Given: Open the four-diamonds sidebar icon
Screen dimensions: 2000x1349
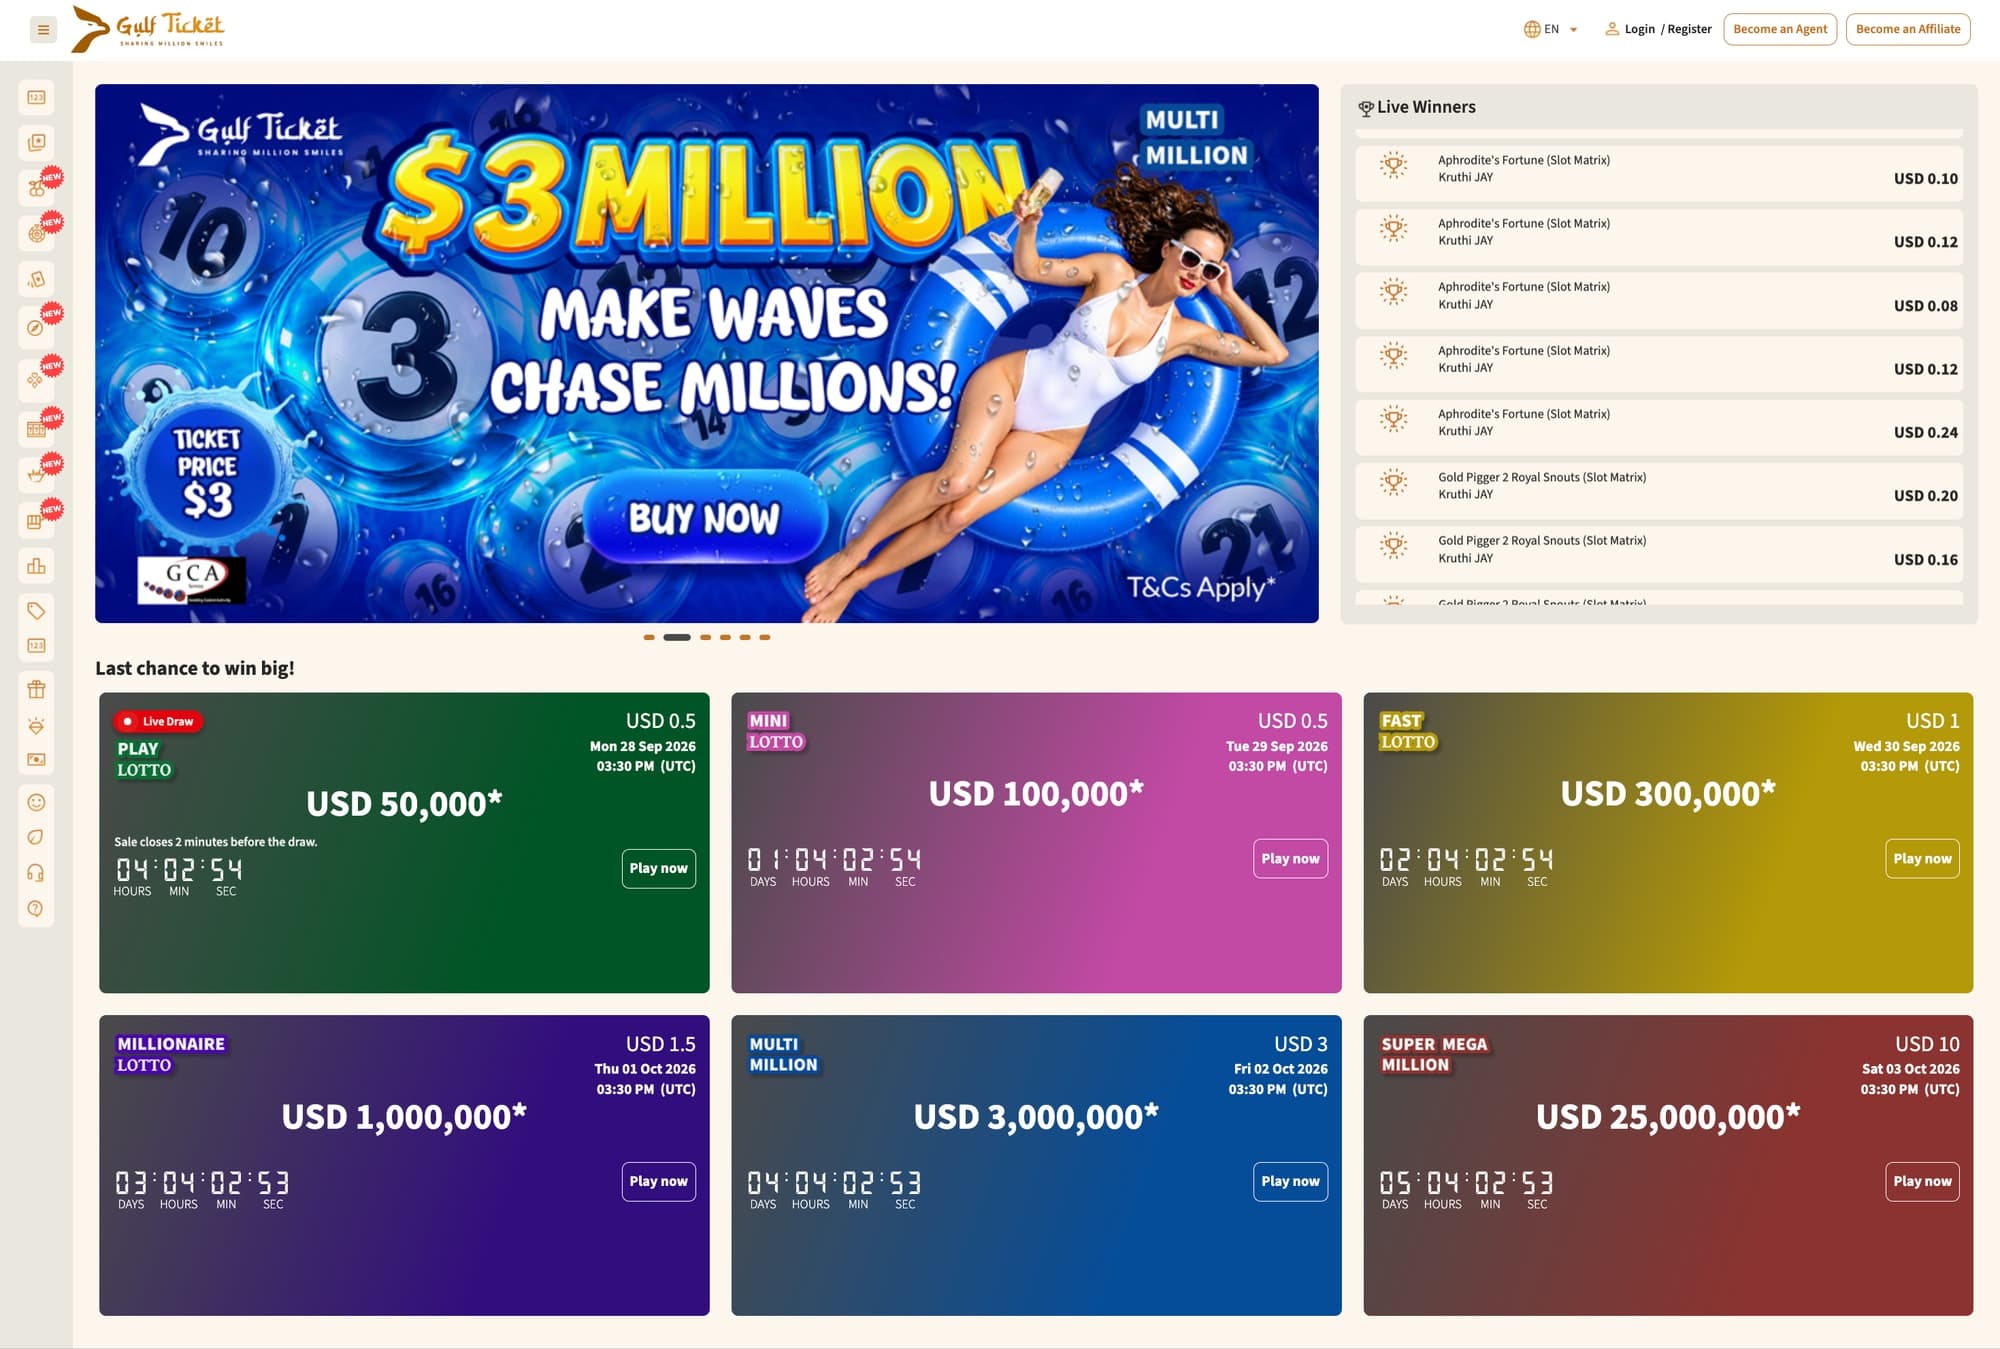Looking at the screenshot, I should pos(36,380).
